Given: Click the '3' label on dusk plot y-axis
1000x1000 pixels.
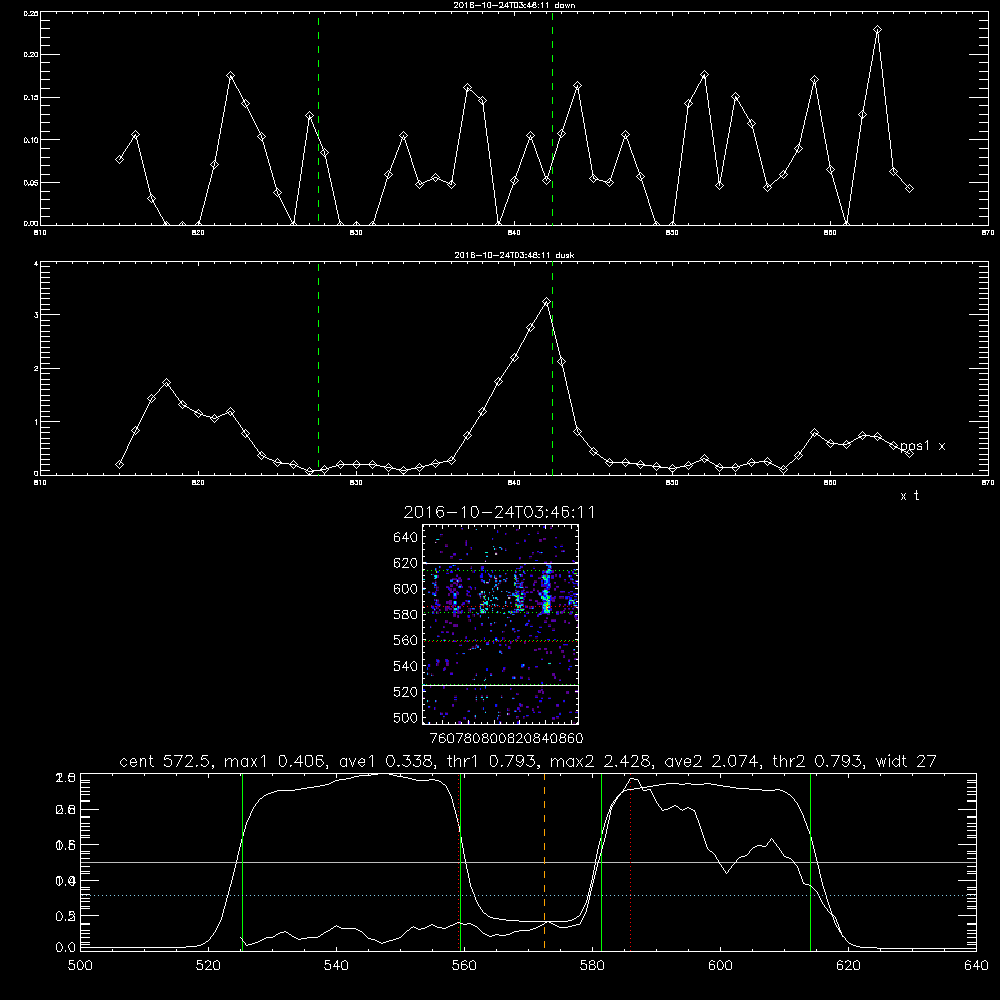Looking at the screenshot, I should (x=36, y=315).
